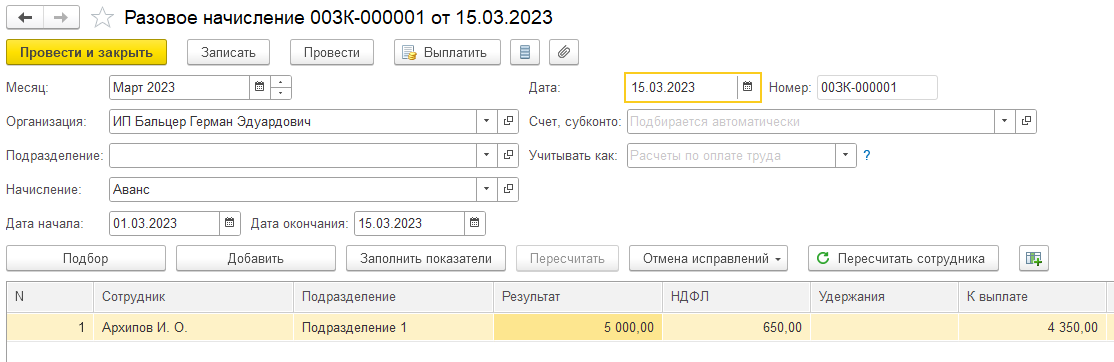1114x362 pixels.
Task: Click the Подбор button
Action: 86,258
